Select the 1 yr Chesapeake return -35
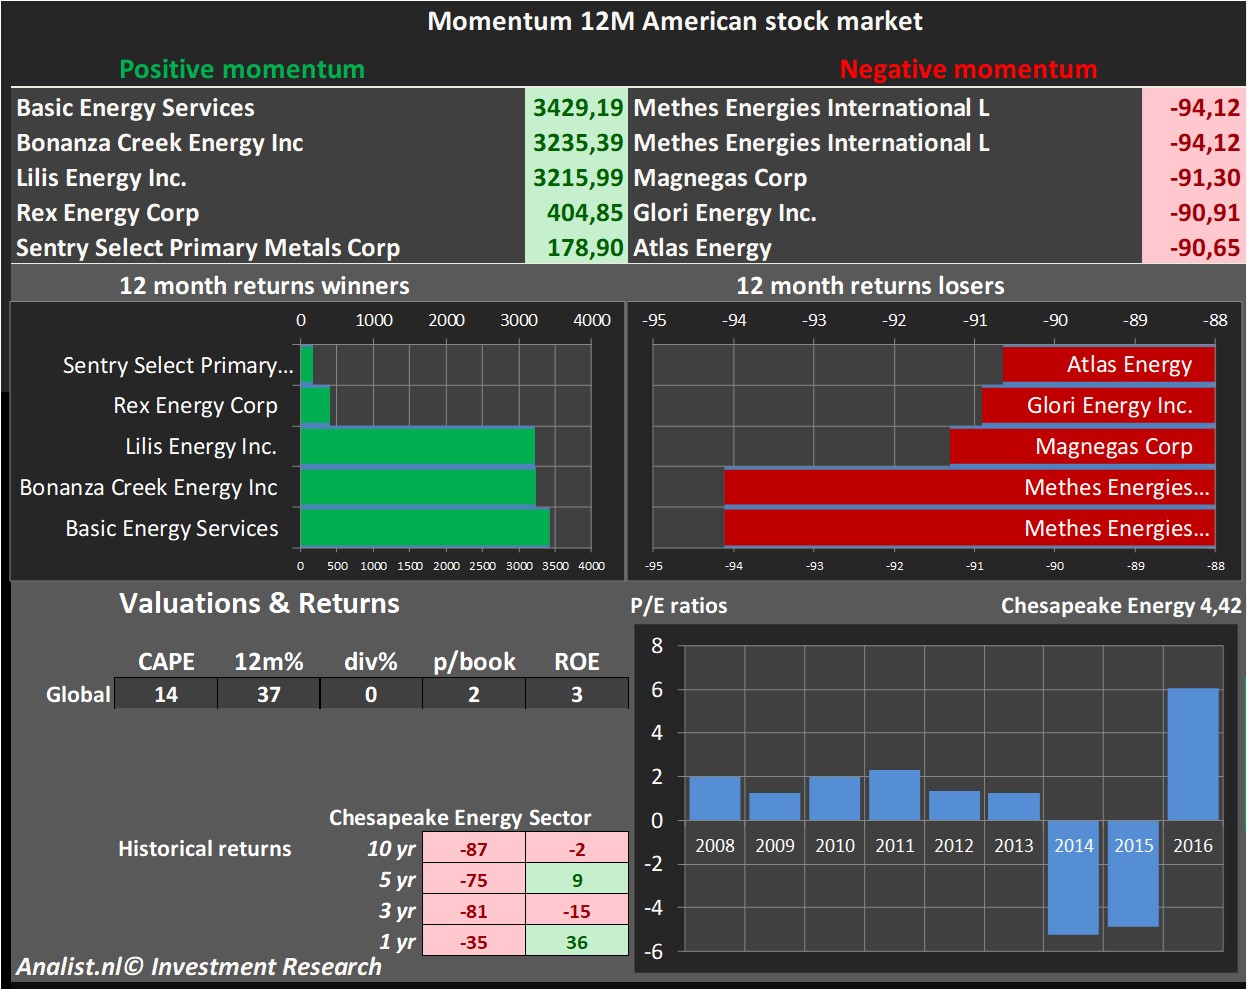Viewport: 1247px width, 990px height. 474,942
